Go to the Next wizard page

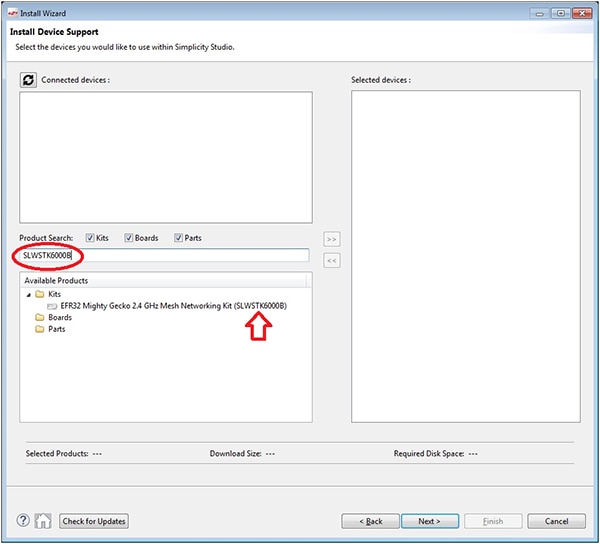(x=429, y=521)
